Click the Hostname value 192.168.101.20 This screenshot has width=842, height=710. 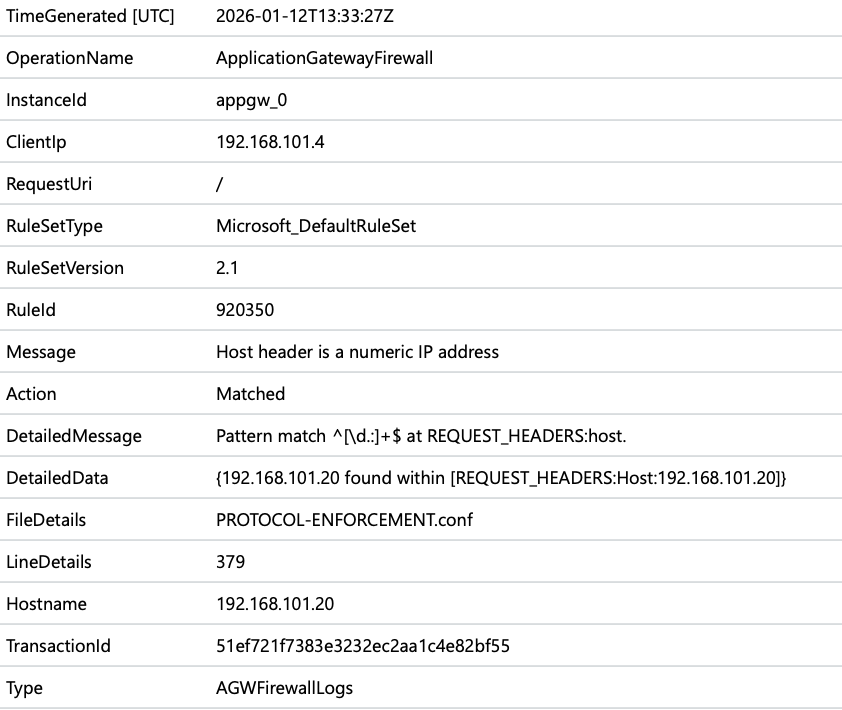[275, 604]
